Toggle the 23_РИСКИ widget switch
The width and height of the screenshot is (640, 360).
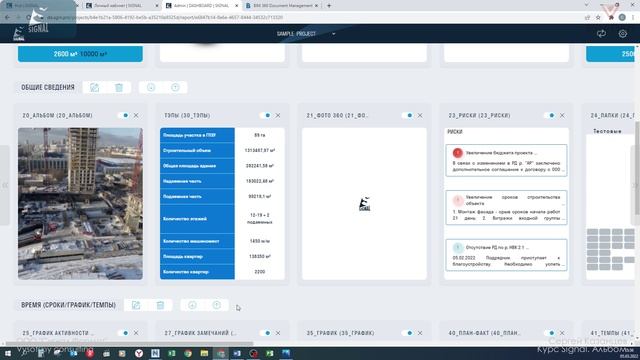point(550,116)
